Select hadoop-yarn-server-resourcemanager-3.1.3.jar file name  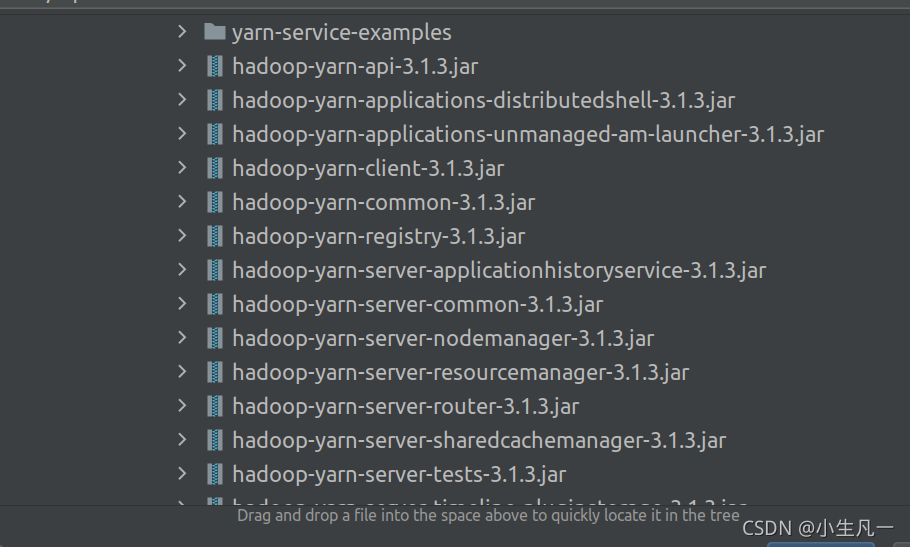461,372
